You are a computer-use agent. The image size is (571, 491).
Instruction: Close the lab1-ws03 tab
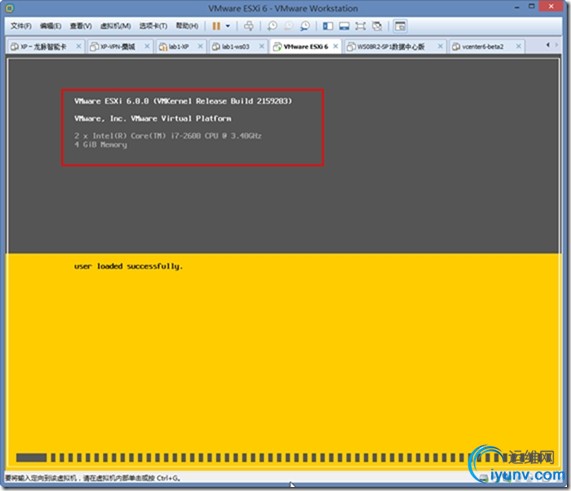click(x=261, y=46)
